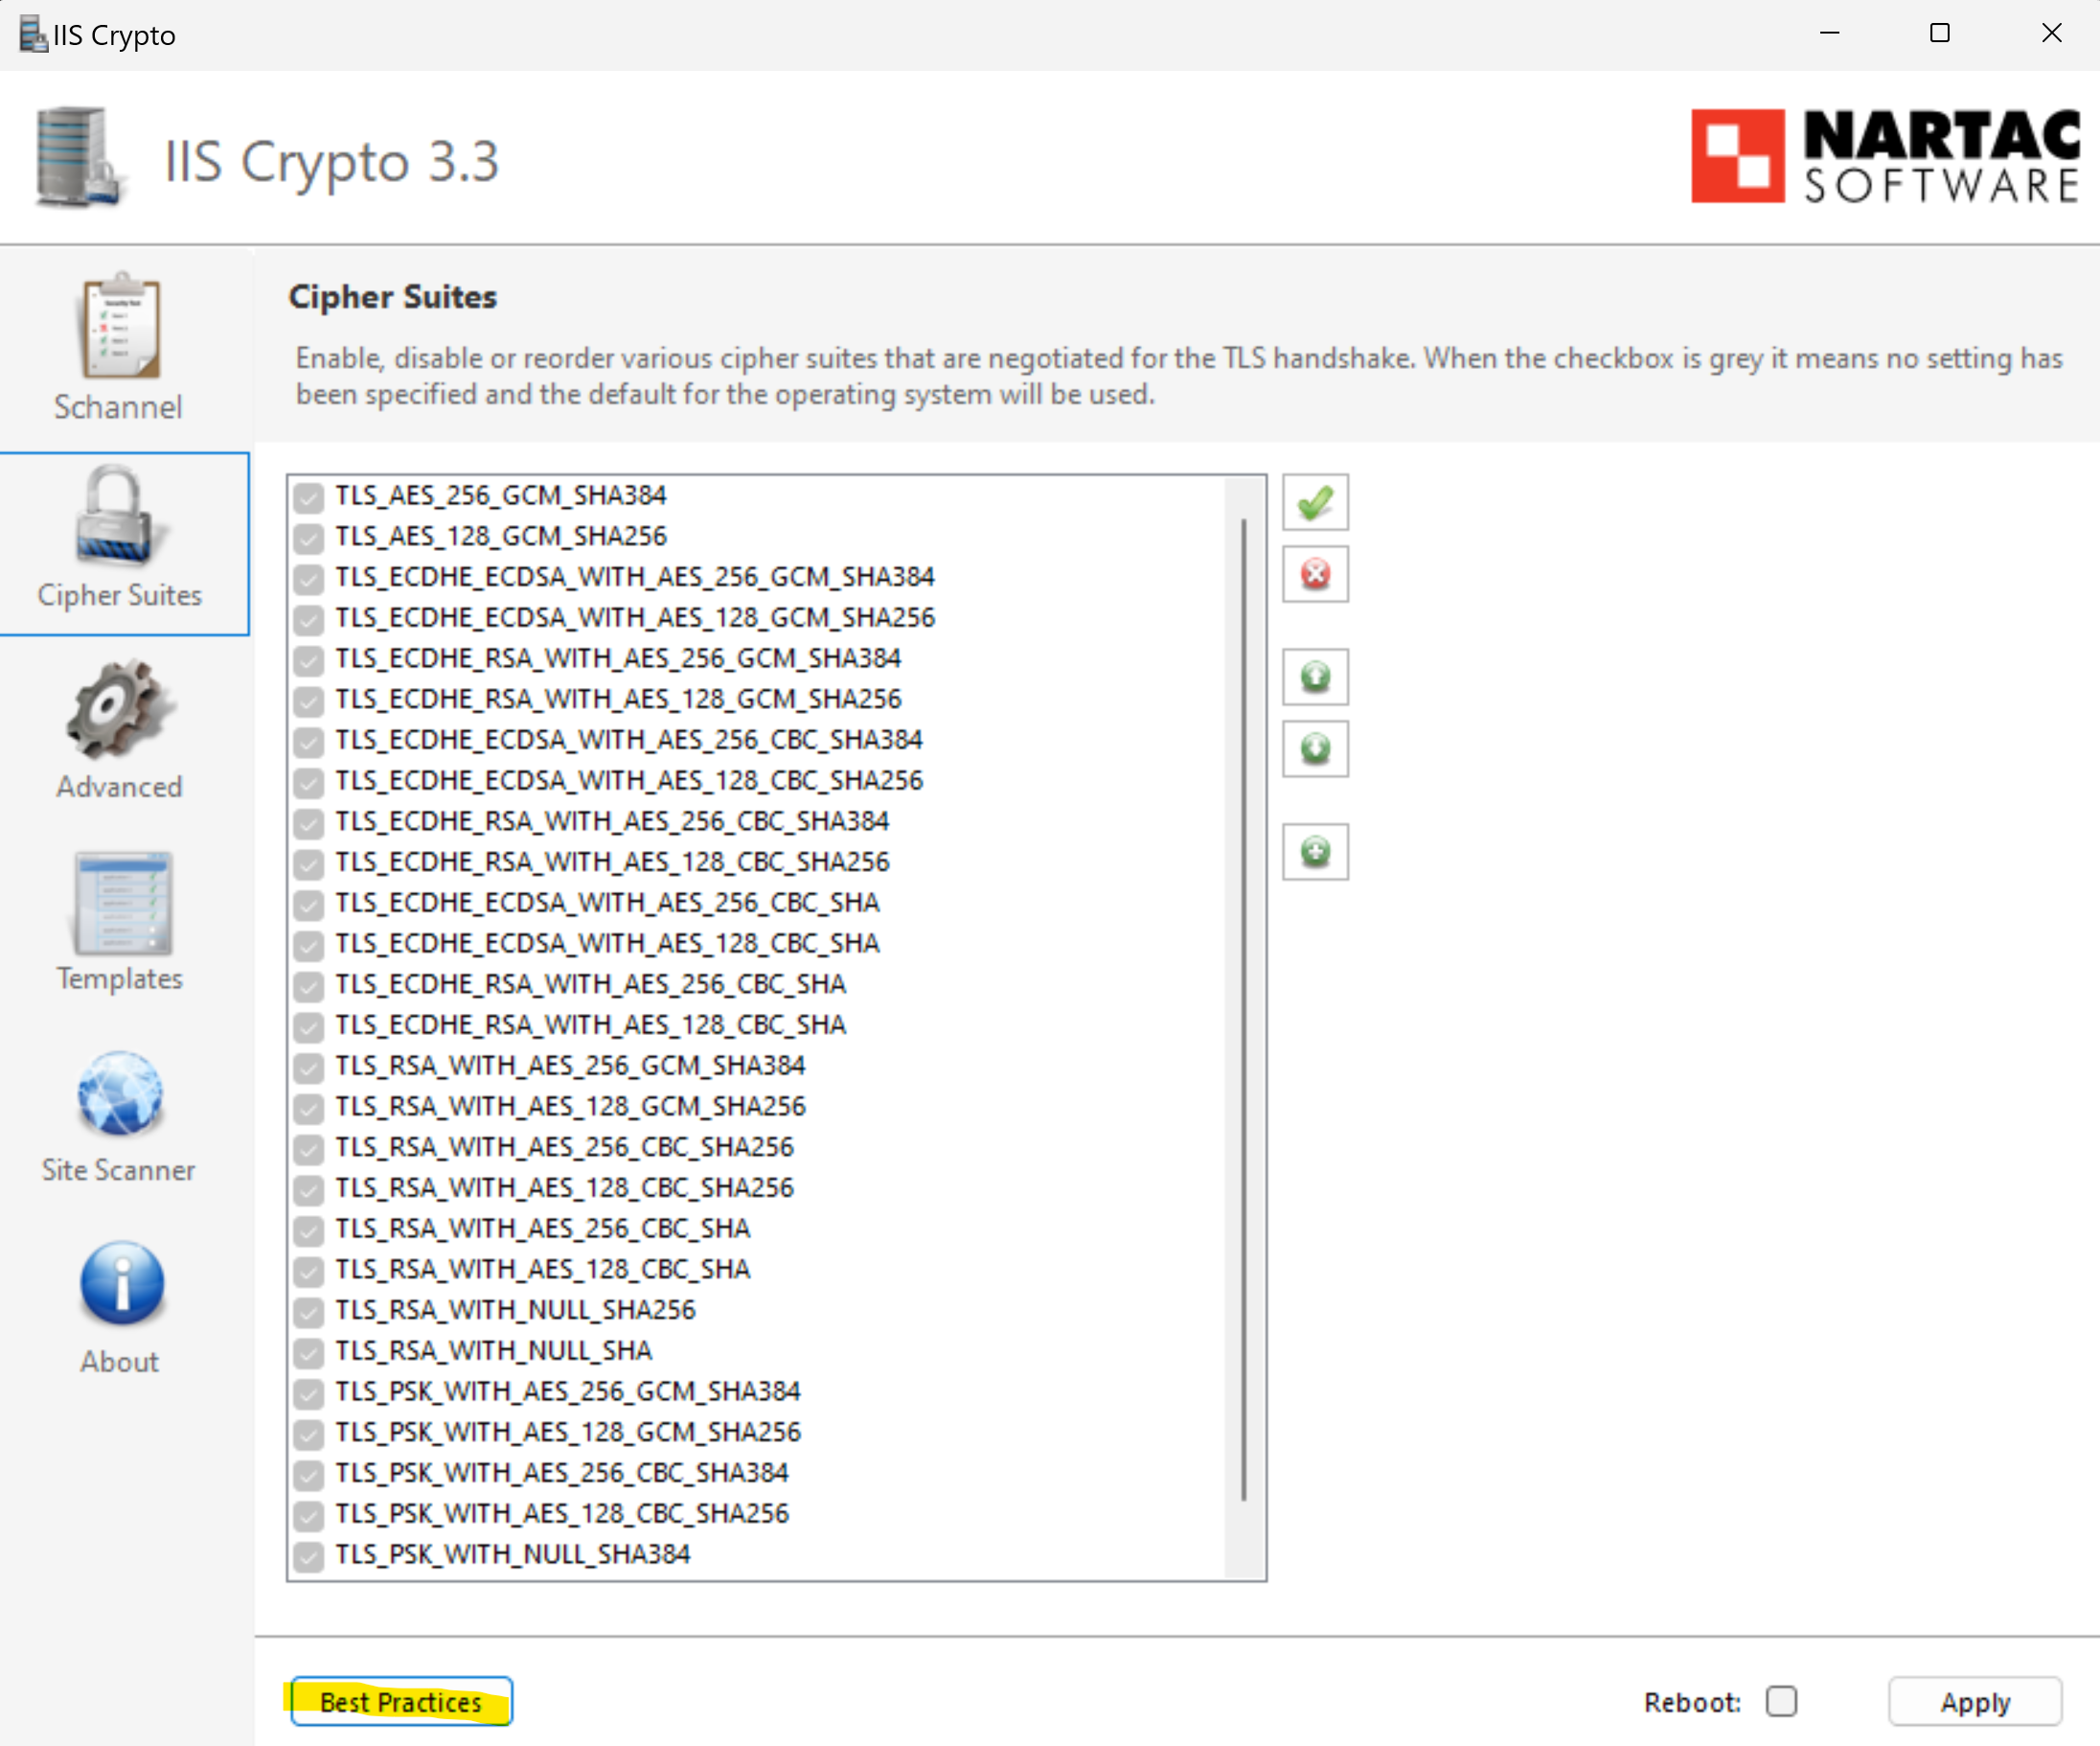2100x1746 pixels.
Task: Click the red X disable-all button
Action: [x=1315, y=574]
